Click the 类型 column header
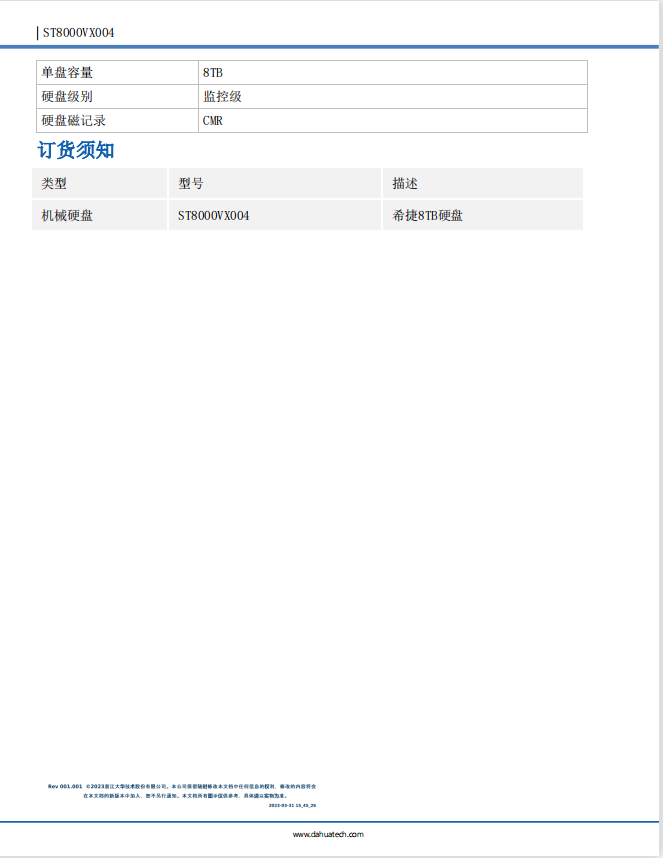 [x=100, y=183]
